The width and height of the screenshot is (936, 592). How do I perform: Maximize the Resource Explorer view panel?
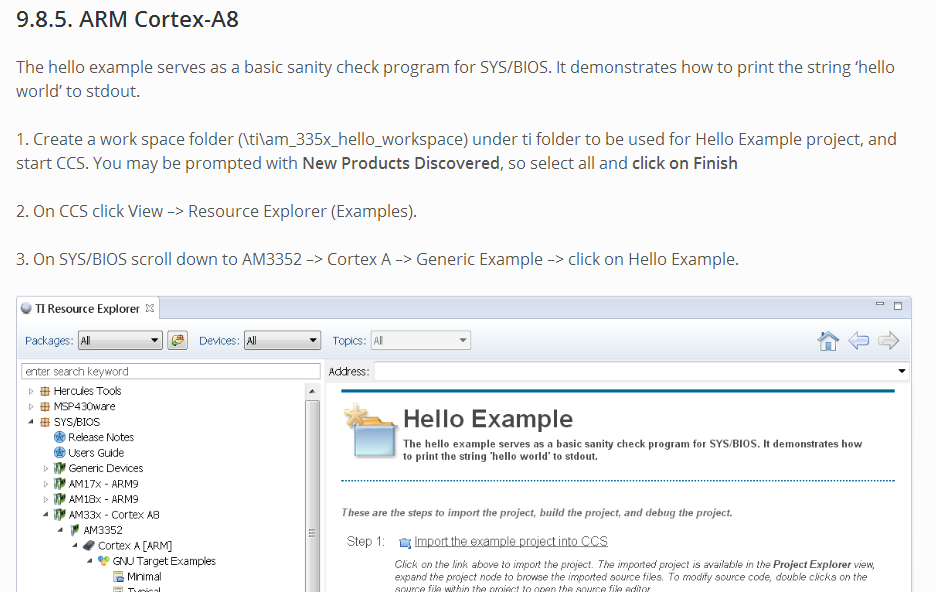pos(898,306)
